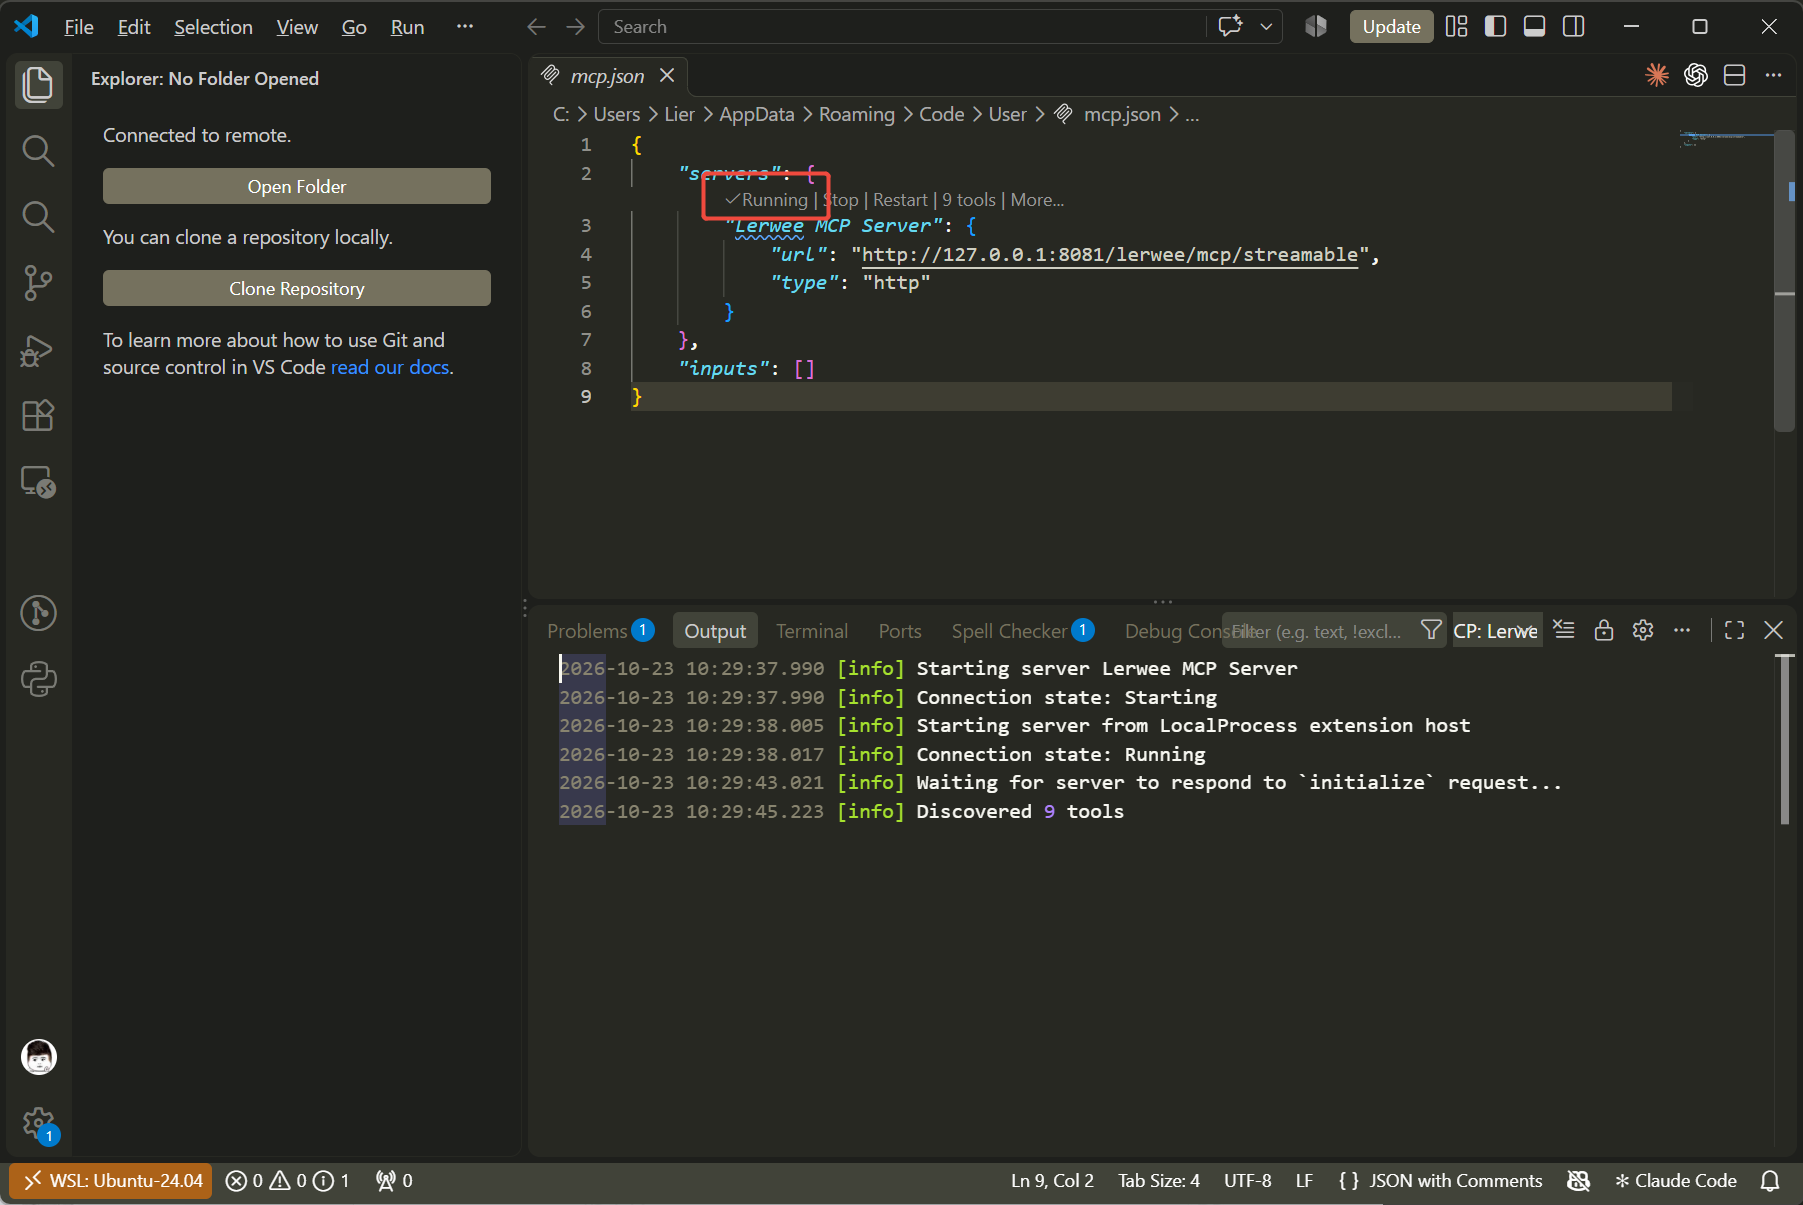Click the Clone Repository button

[x=297, y=288]
